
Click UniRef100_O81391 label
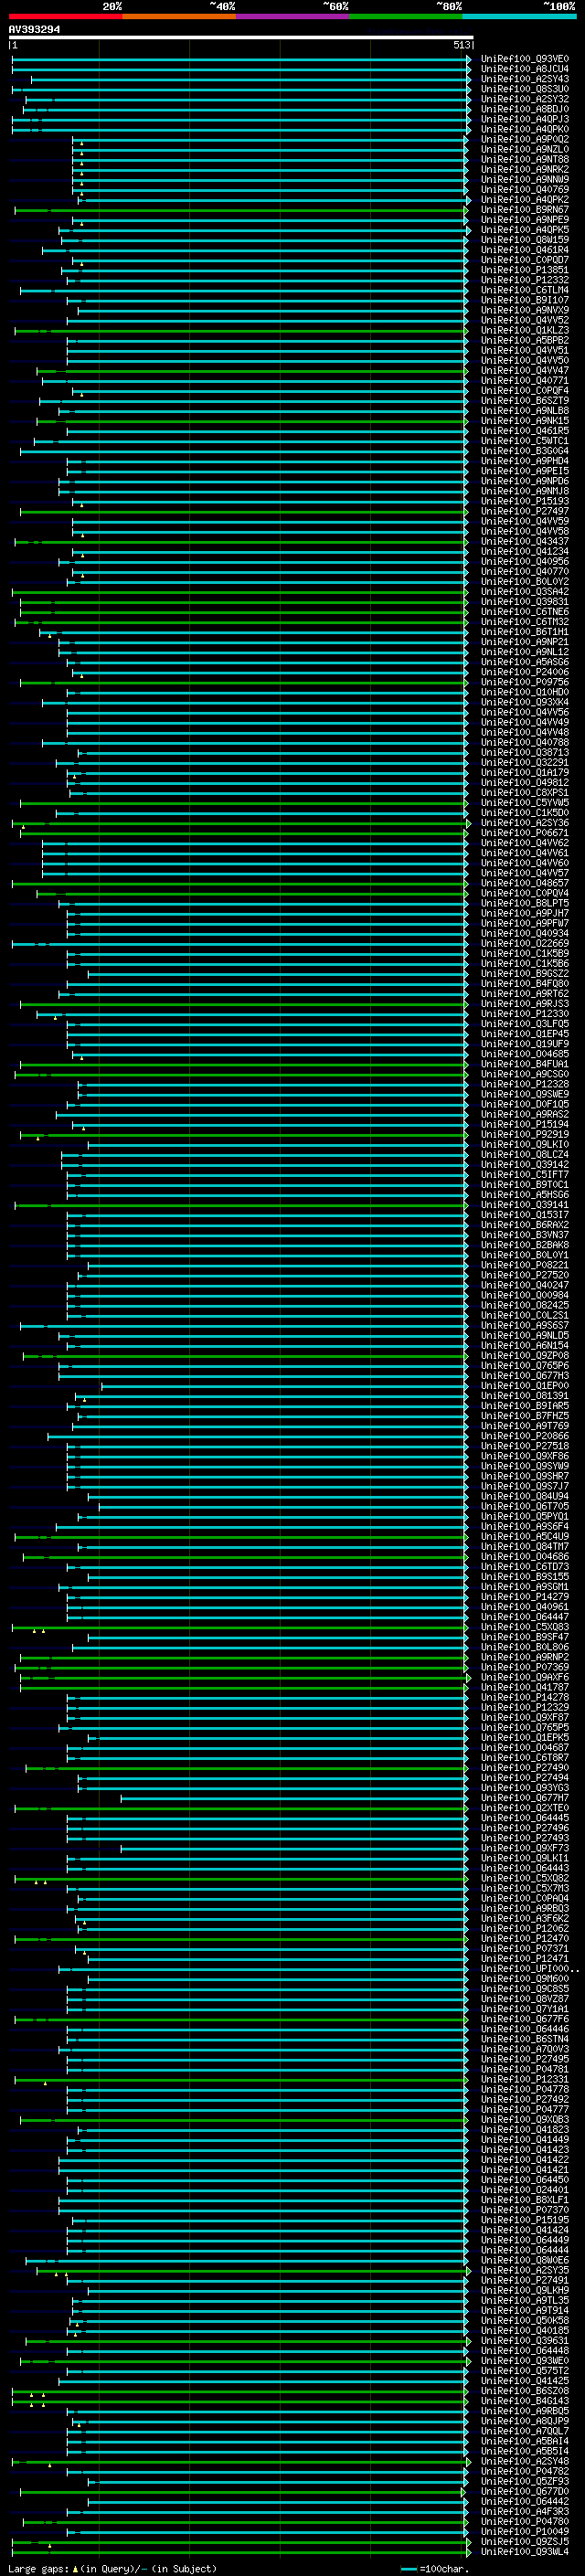(x=525, y=1396)
